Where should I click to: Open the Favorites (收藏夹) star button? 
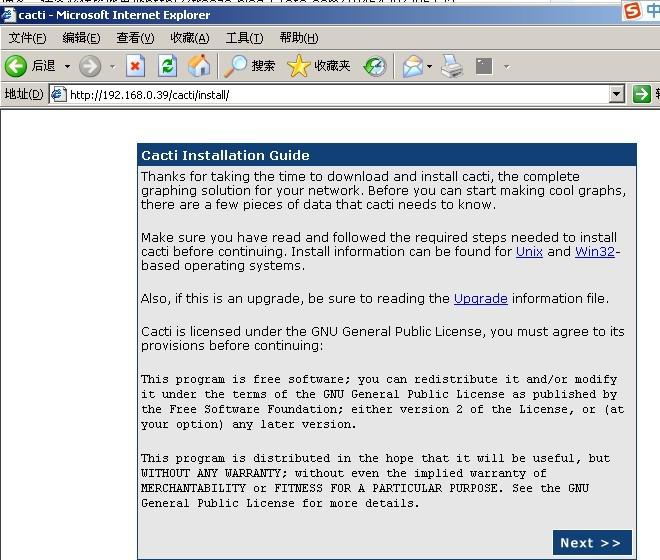pyautogui.click(x=319, y=66)
